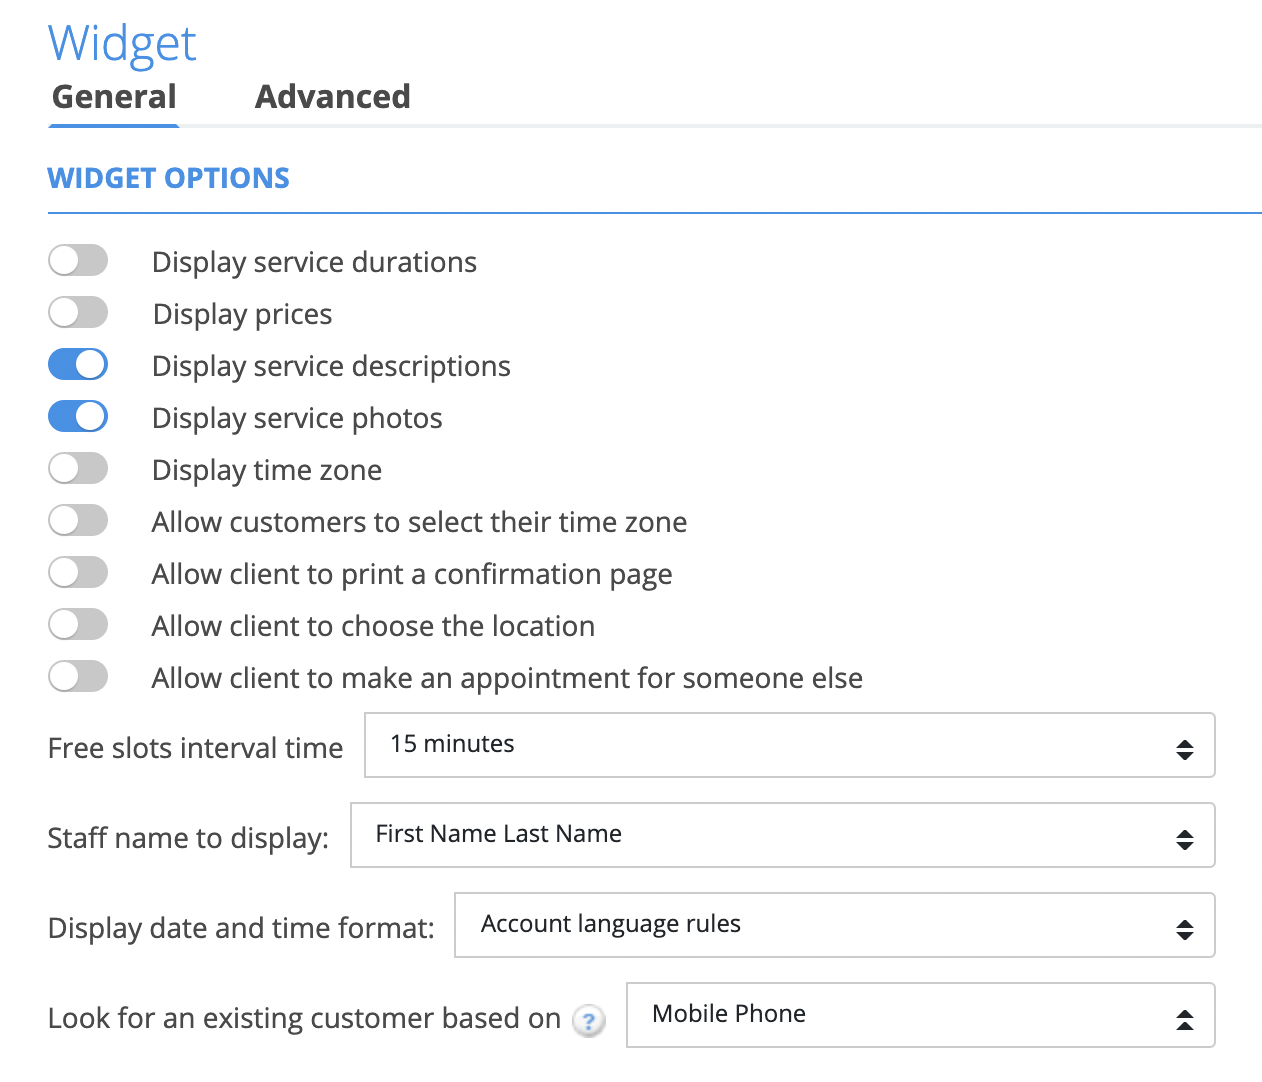Viewport: 1262px width, 1082px height.
Task: Click the 15 minutes dropdown arrows
Action: pyautogui.click(x=1185, y=750)
